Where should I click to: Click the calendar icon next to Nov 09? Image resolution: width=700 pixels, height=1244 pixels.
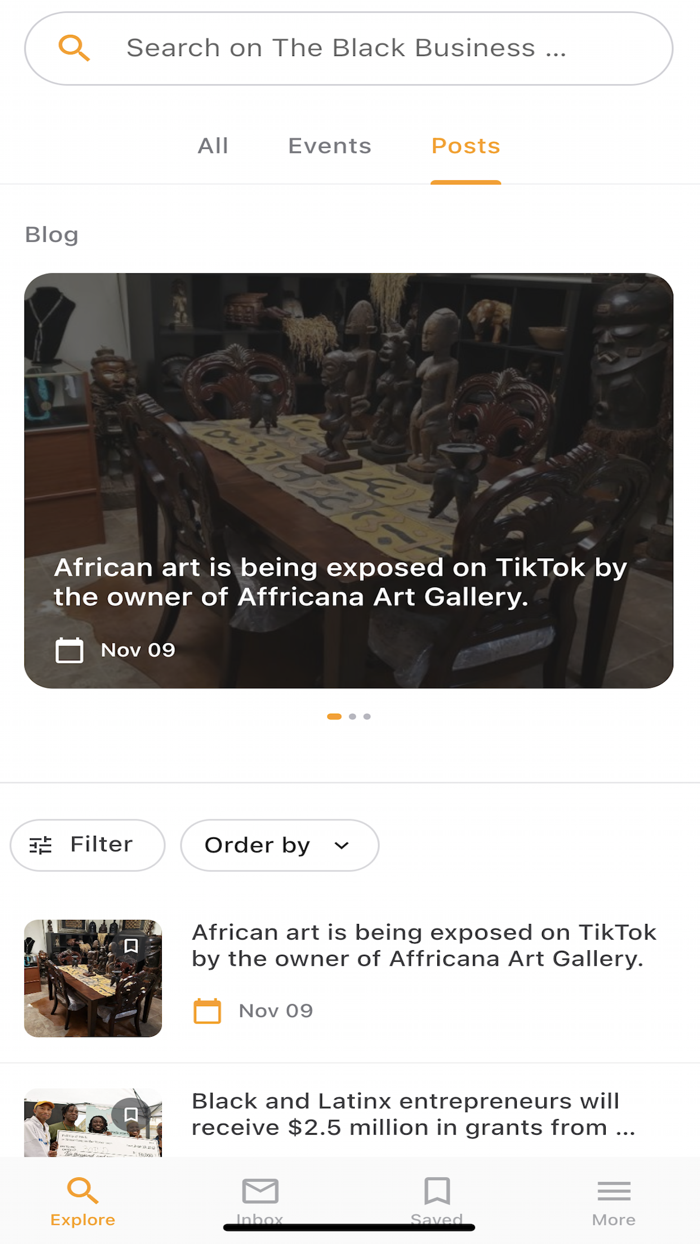click(207, 1011)
